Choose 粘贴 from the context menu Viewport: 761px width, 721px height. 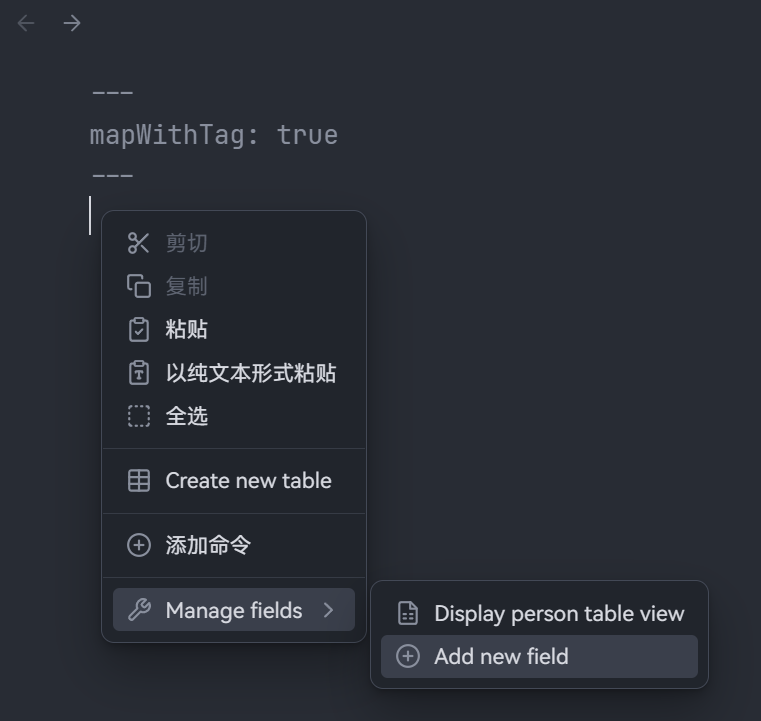(187, 329)
